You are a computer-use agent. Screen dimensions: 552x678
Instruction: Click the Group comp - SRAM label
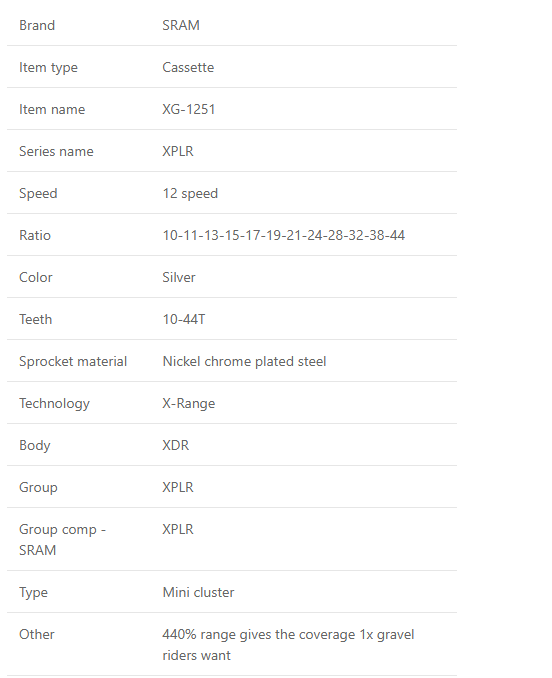(x=62, y=540)
